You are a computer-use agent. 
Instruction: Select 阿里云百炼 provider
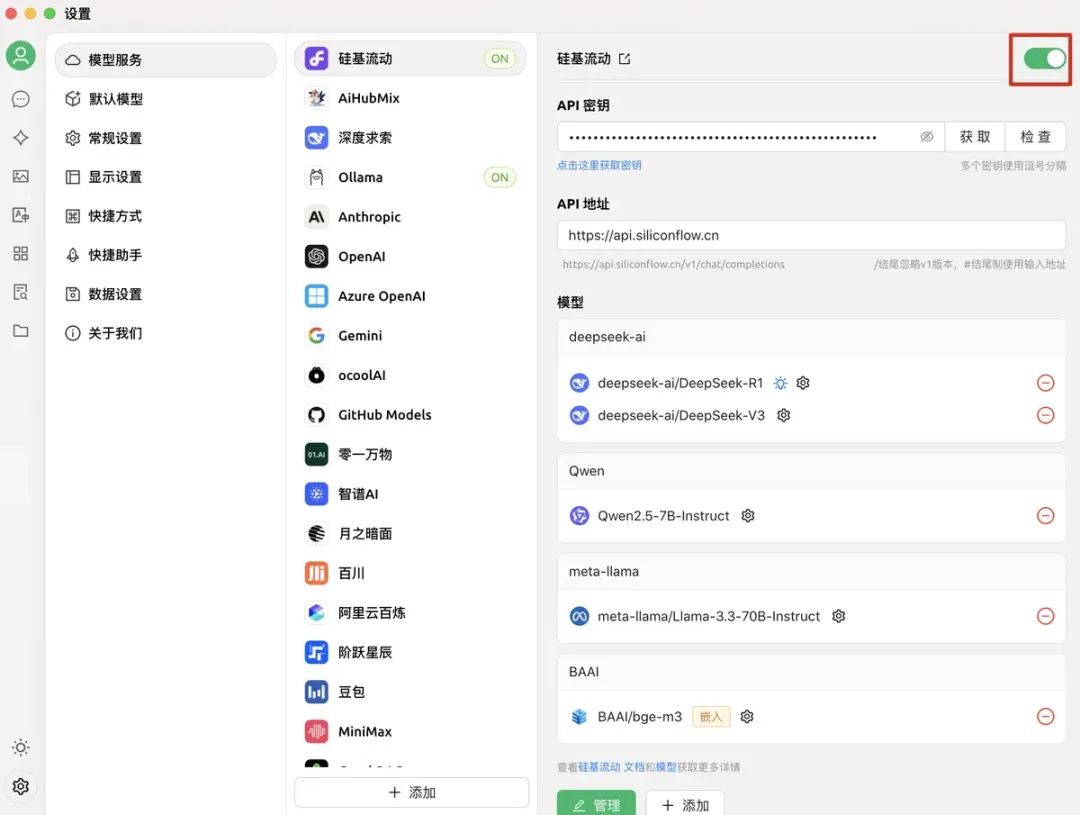tap(411, 613)
